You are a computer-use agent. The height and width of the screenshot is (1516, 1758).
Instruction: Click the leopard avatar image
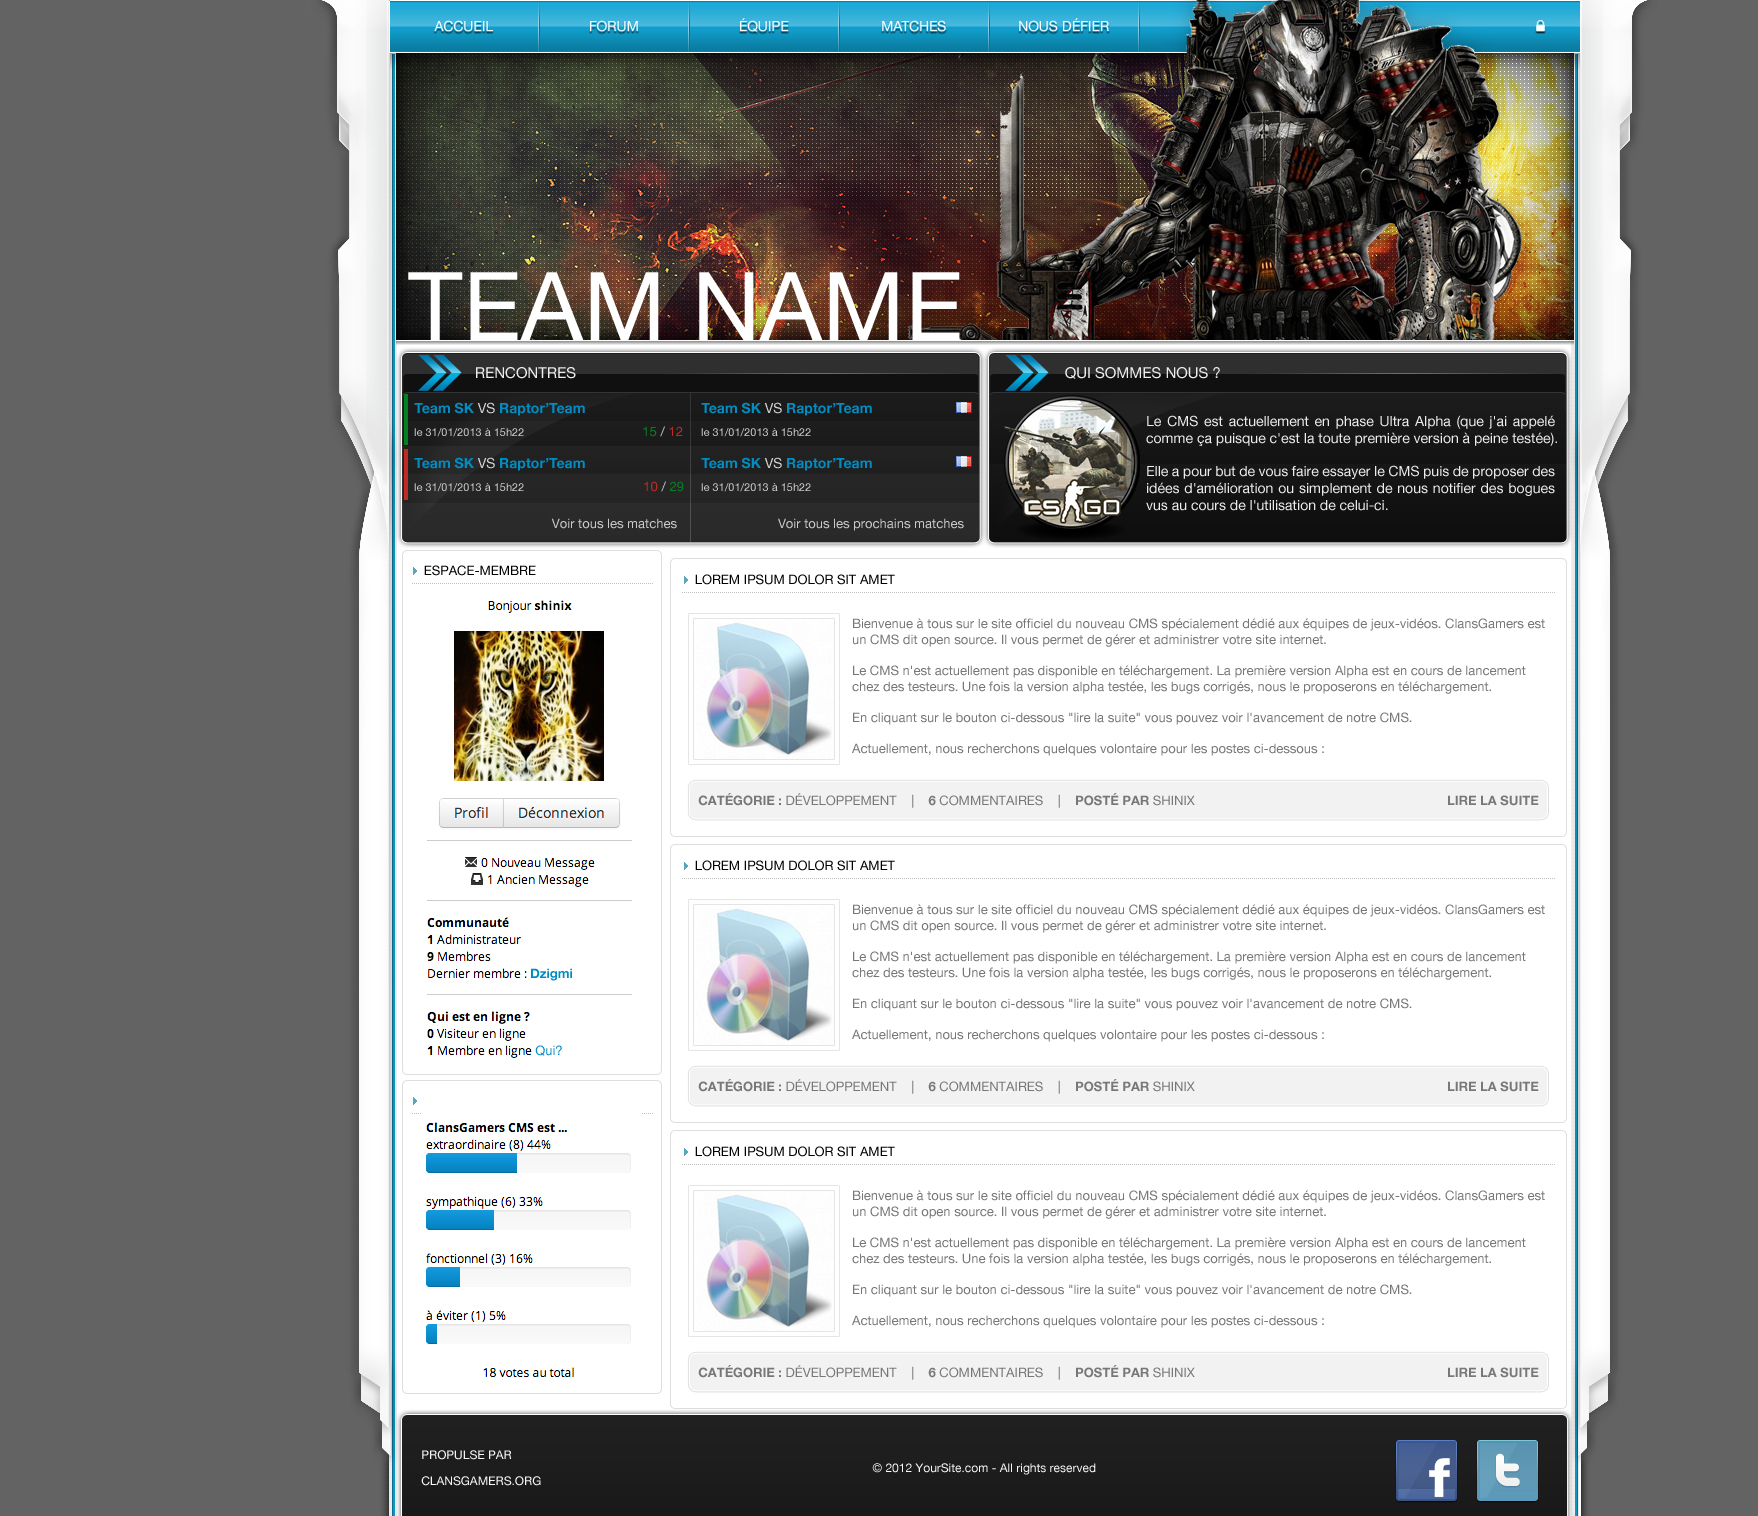pos(529,706)
